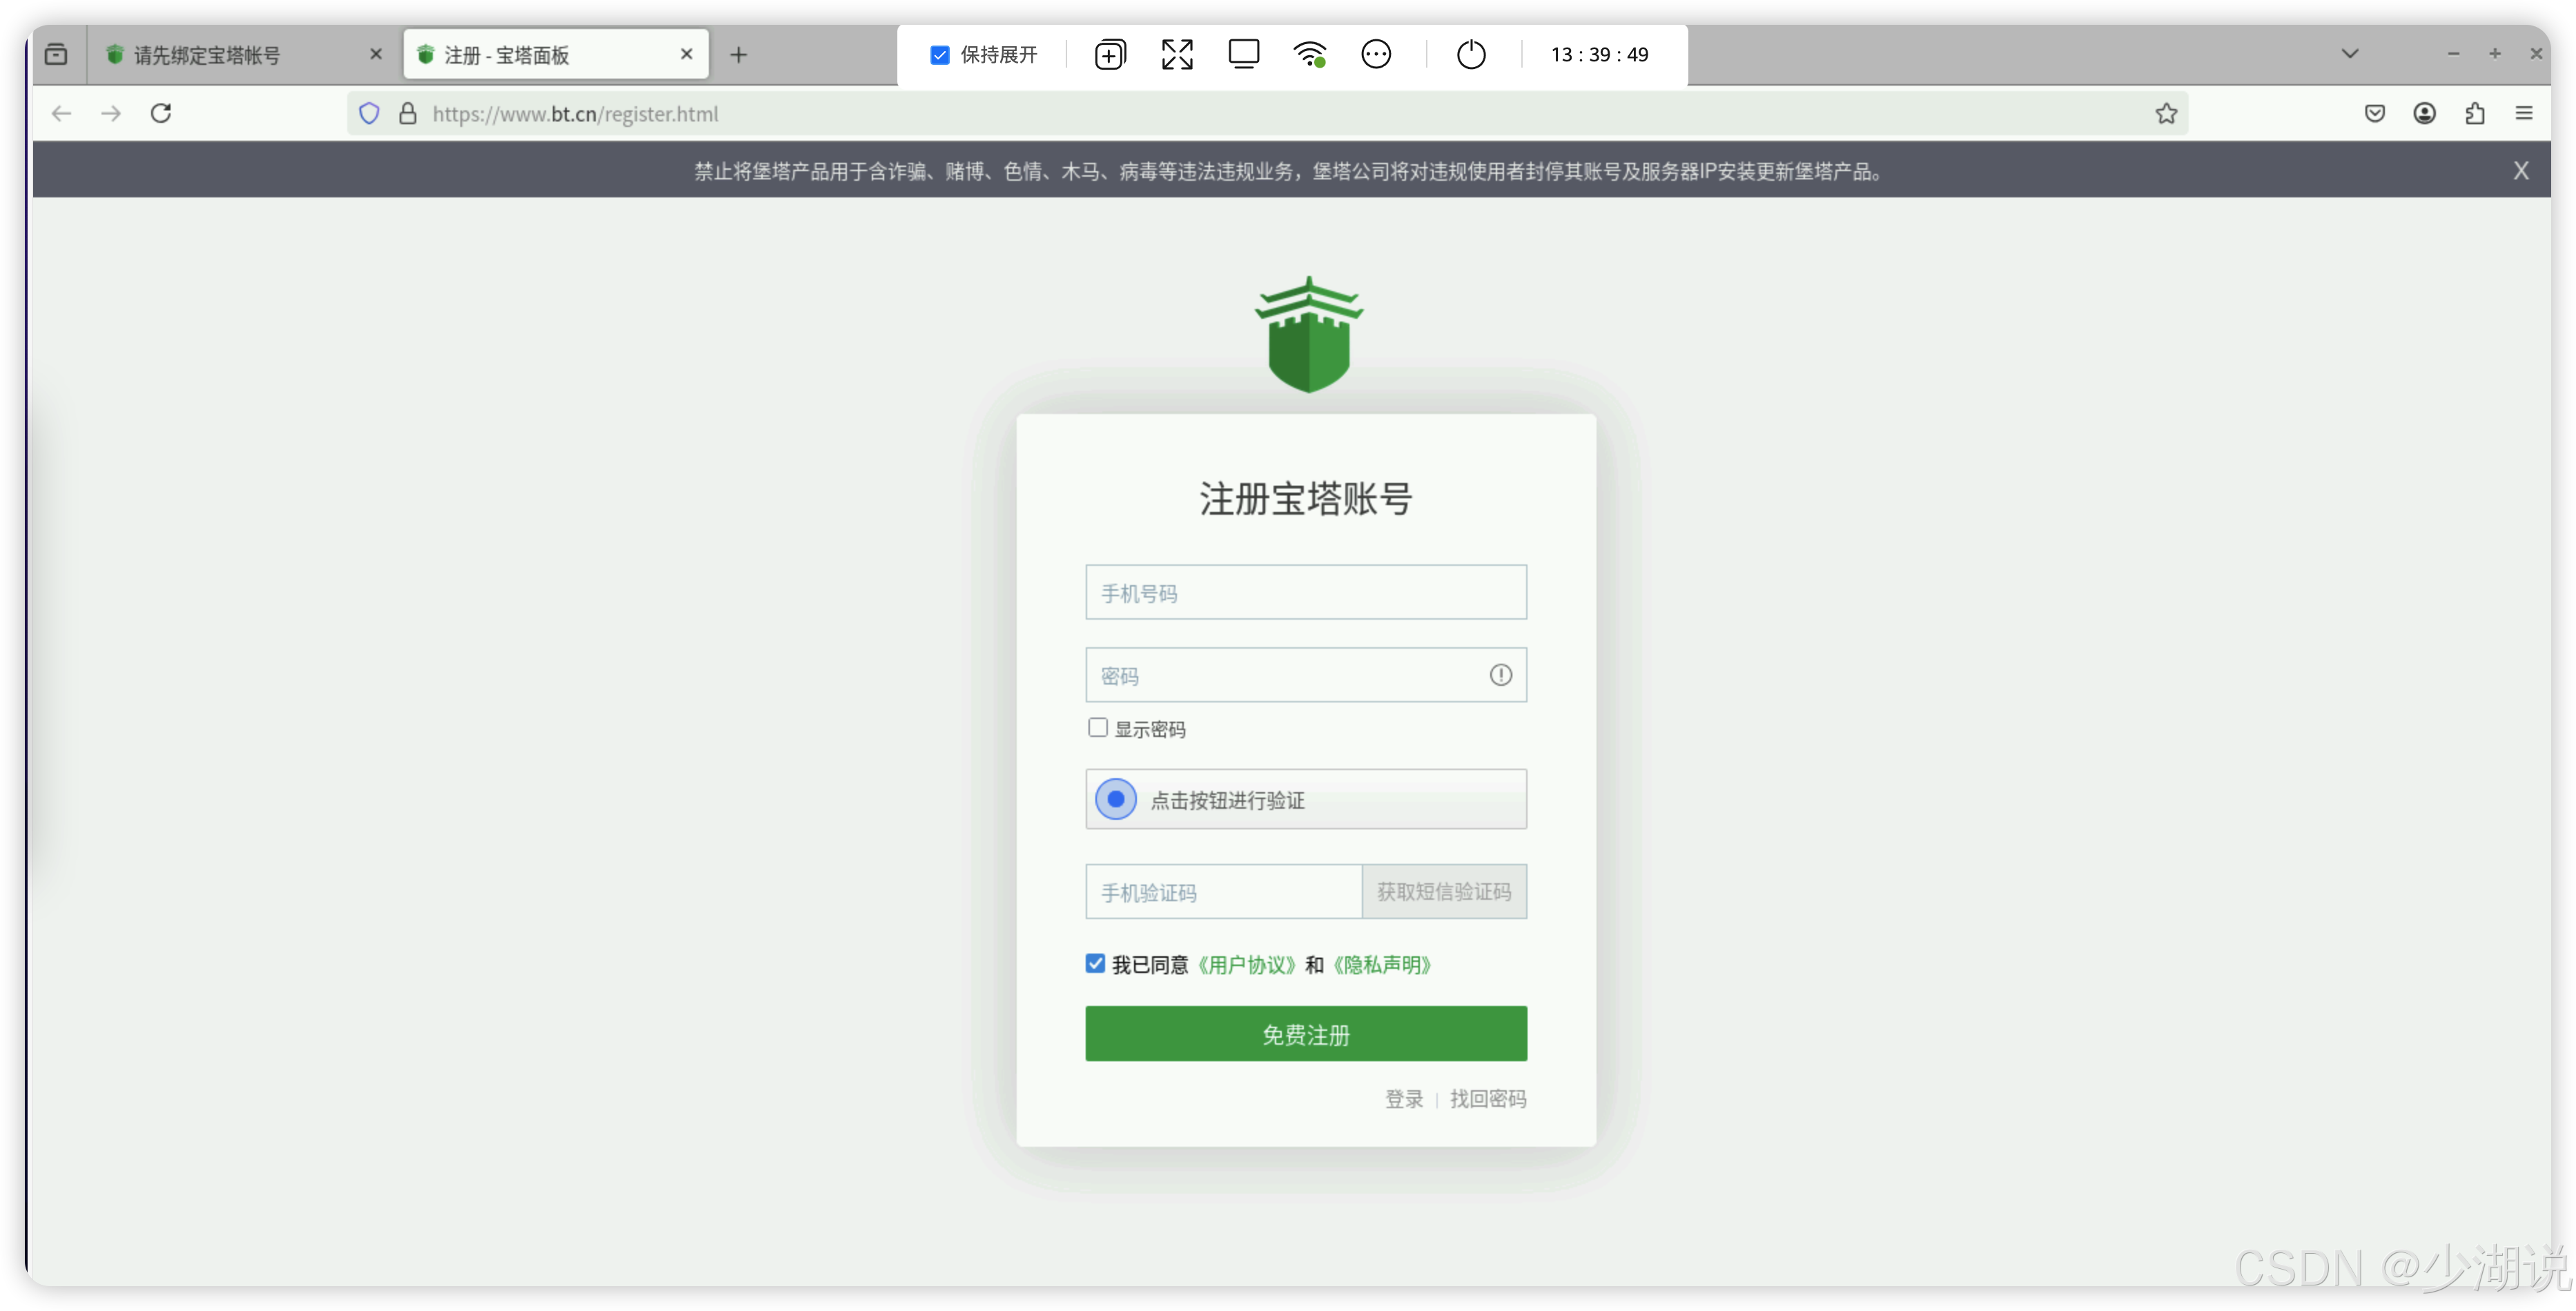Click the fullscreen expand icon in top toolbar
Screen dimensions: 2576x1311
pyautogui.click(x=1176, y=54)
